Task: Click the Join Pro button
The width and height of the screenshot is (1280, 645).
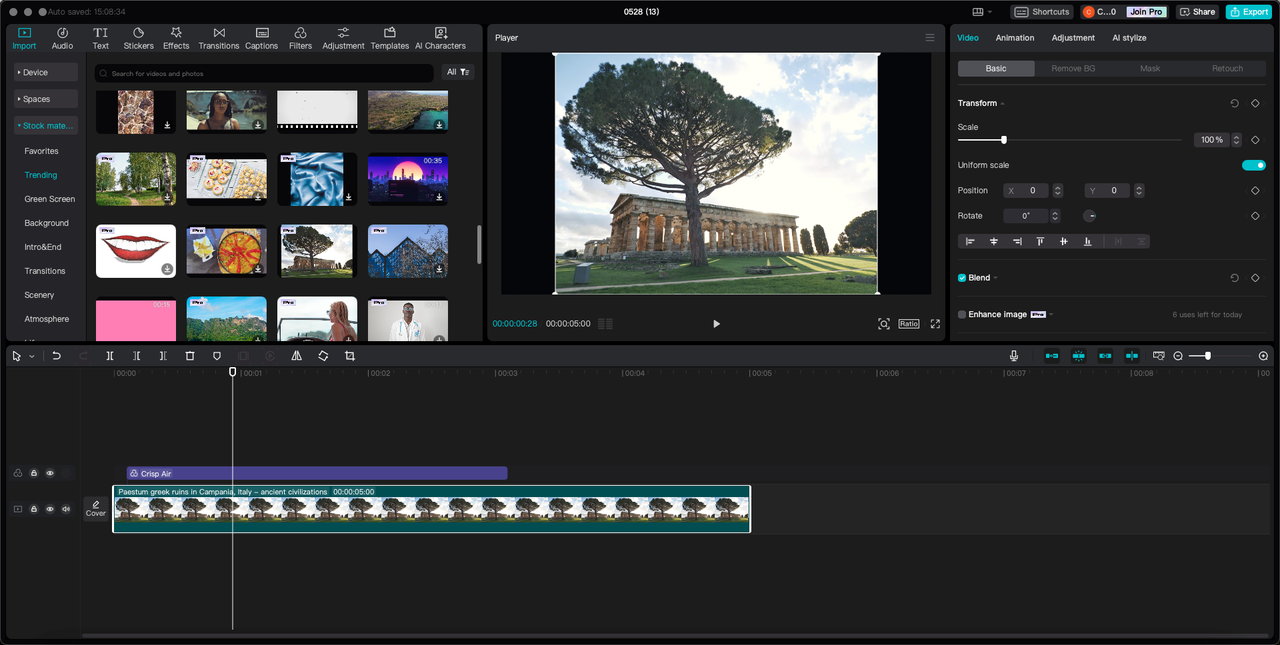Action: pyautogui.click(x=1146, y=12)
